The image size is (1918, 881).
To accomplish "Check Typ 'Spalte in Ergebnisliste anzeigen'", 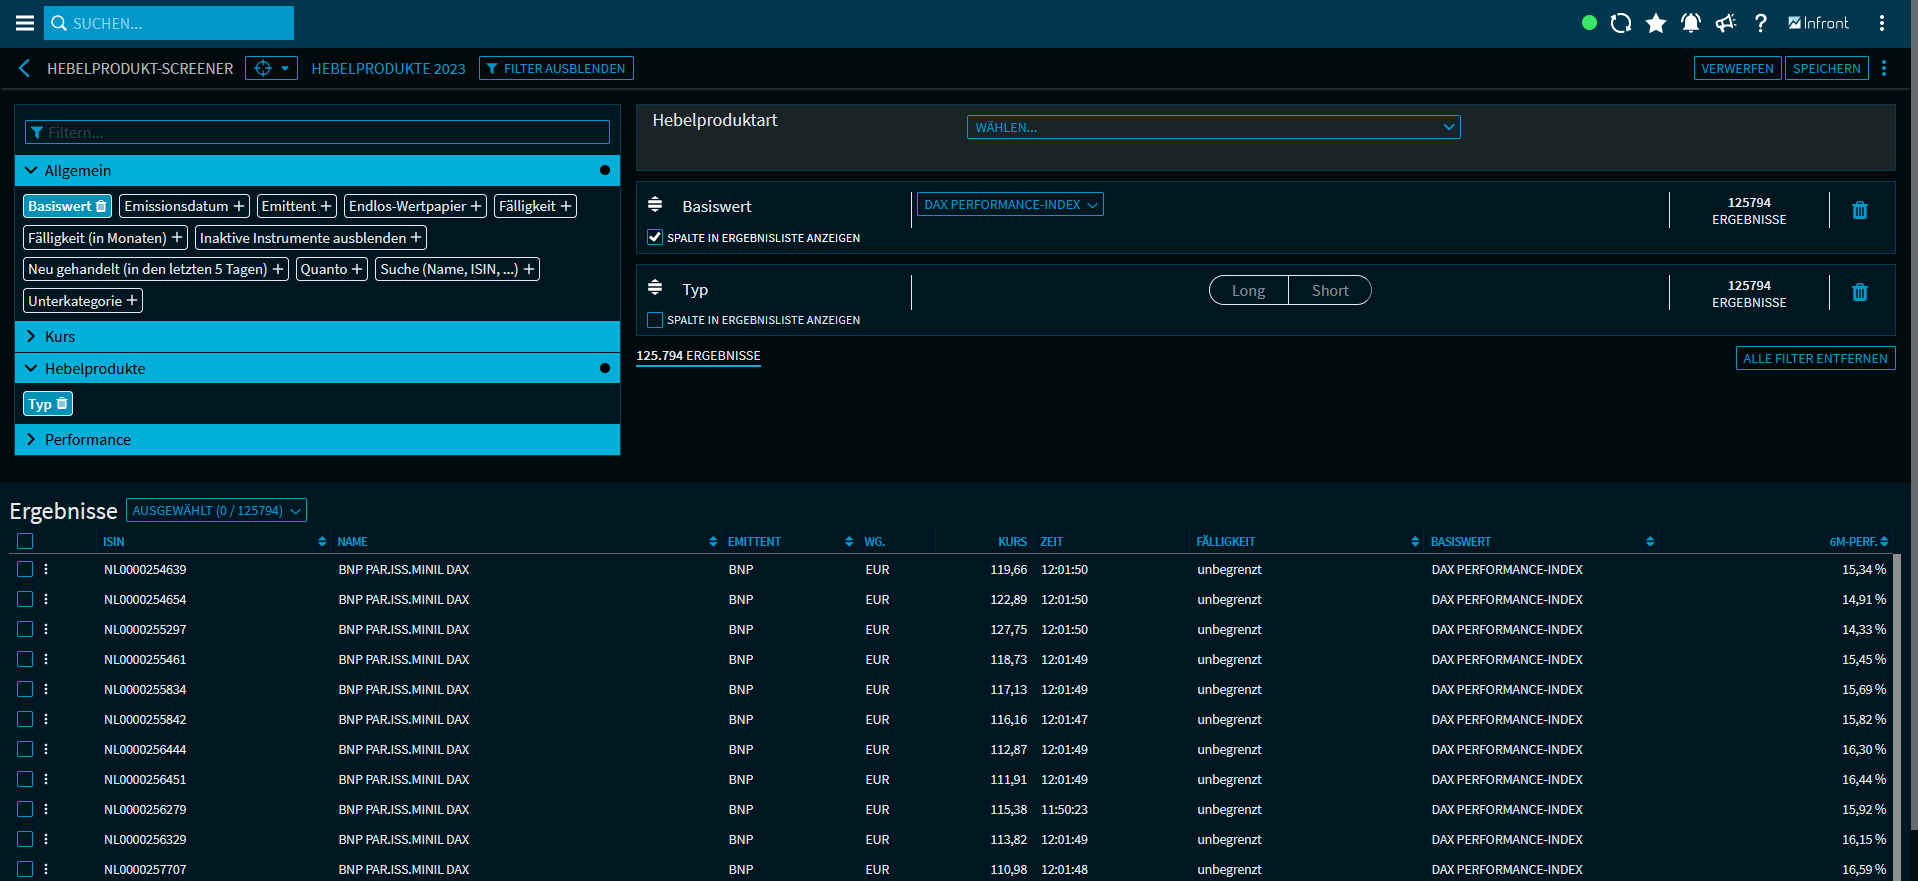I will tap(655, 320).
